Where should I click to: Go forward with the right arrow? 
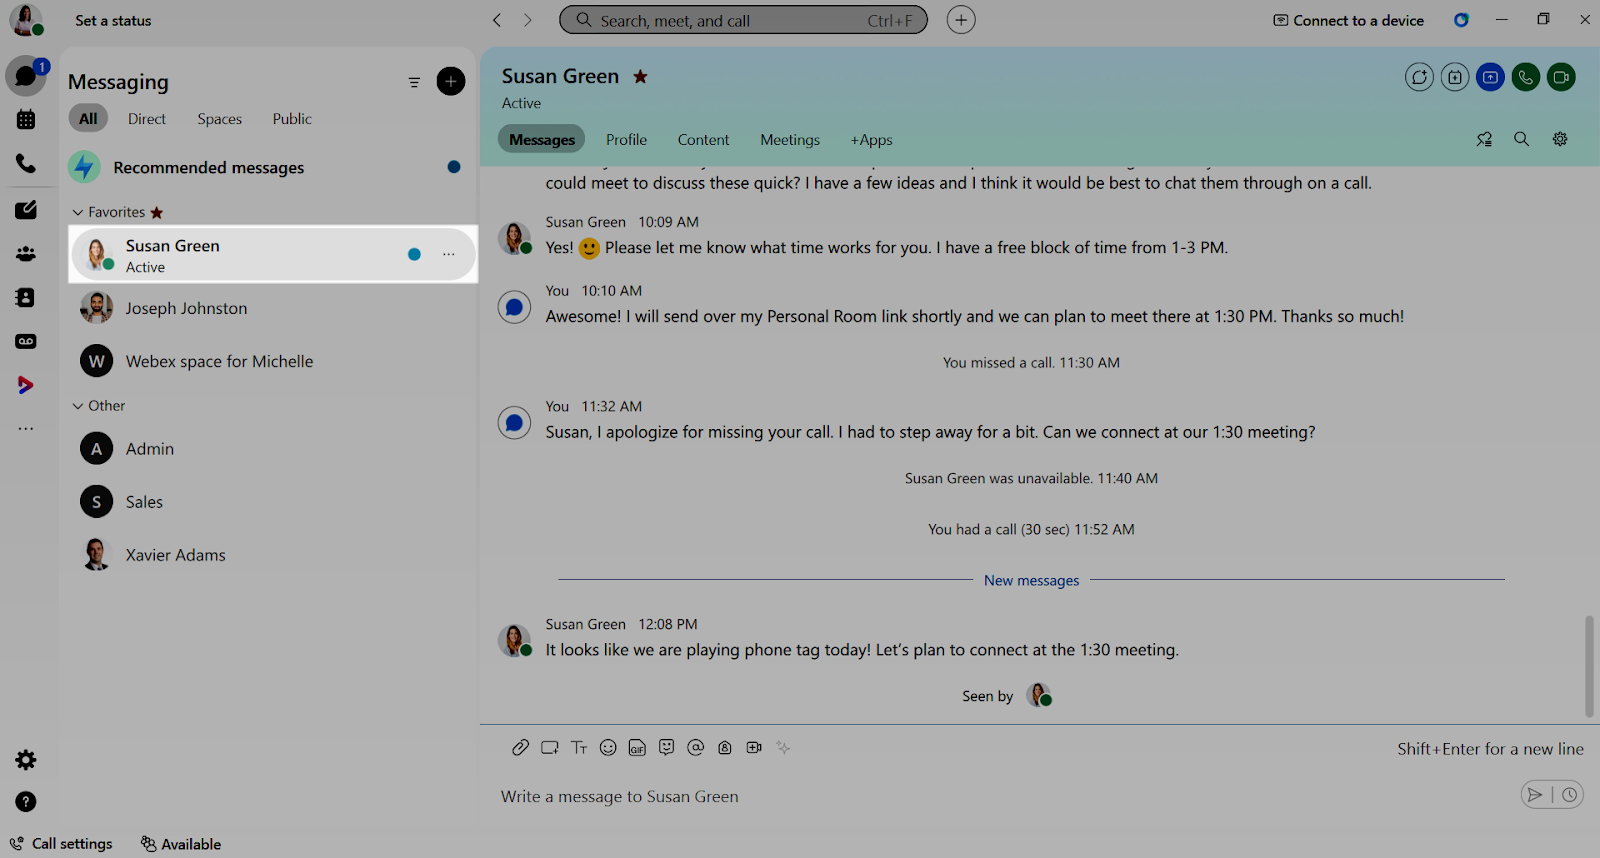[528, 20]
